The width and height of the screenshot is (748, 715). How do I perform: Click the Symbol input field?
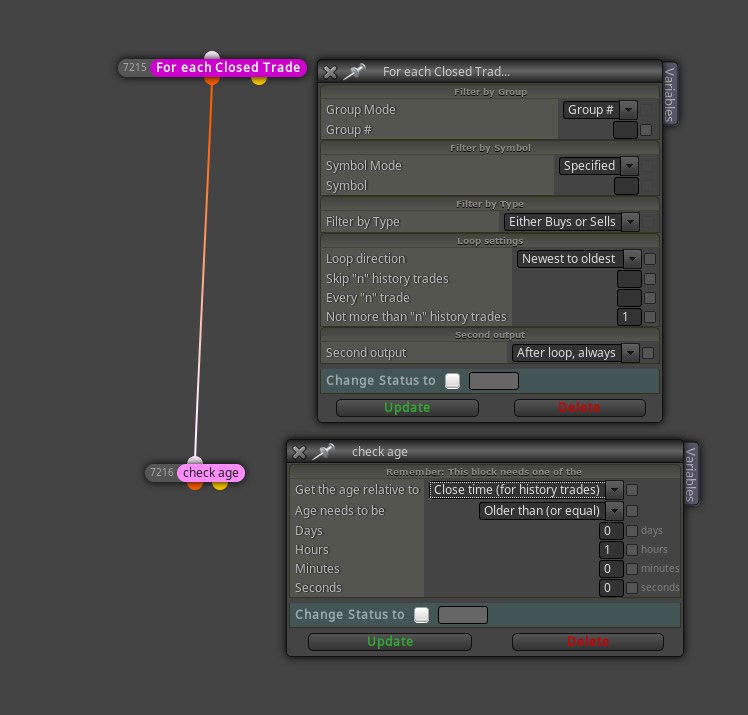tap(626, 186)
